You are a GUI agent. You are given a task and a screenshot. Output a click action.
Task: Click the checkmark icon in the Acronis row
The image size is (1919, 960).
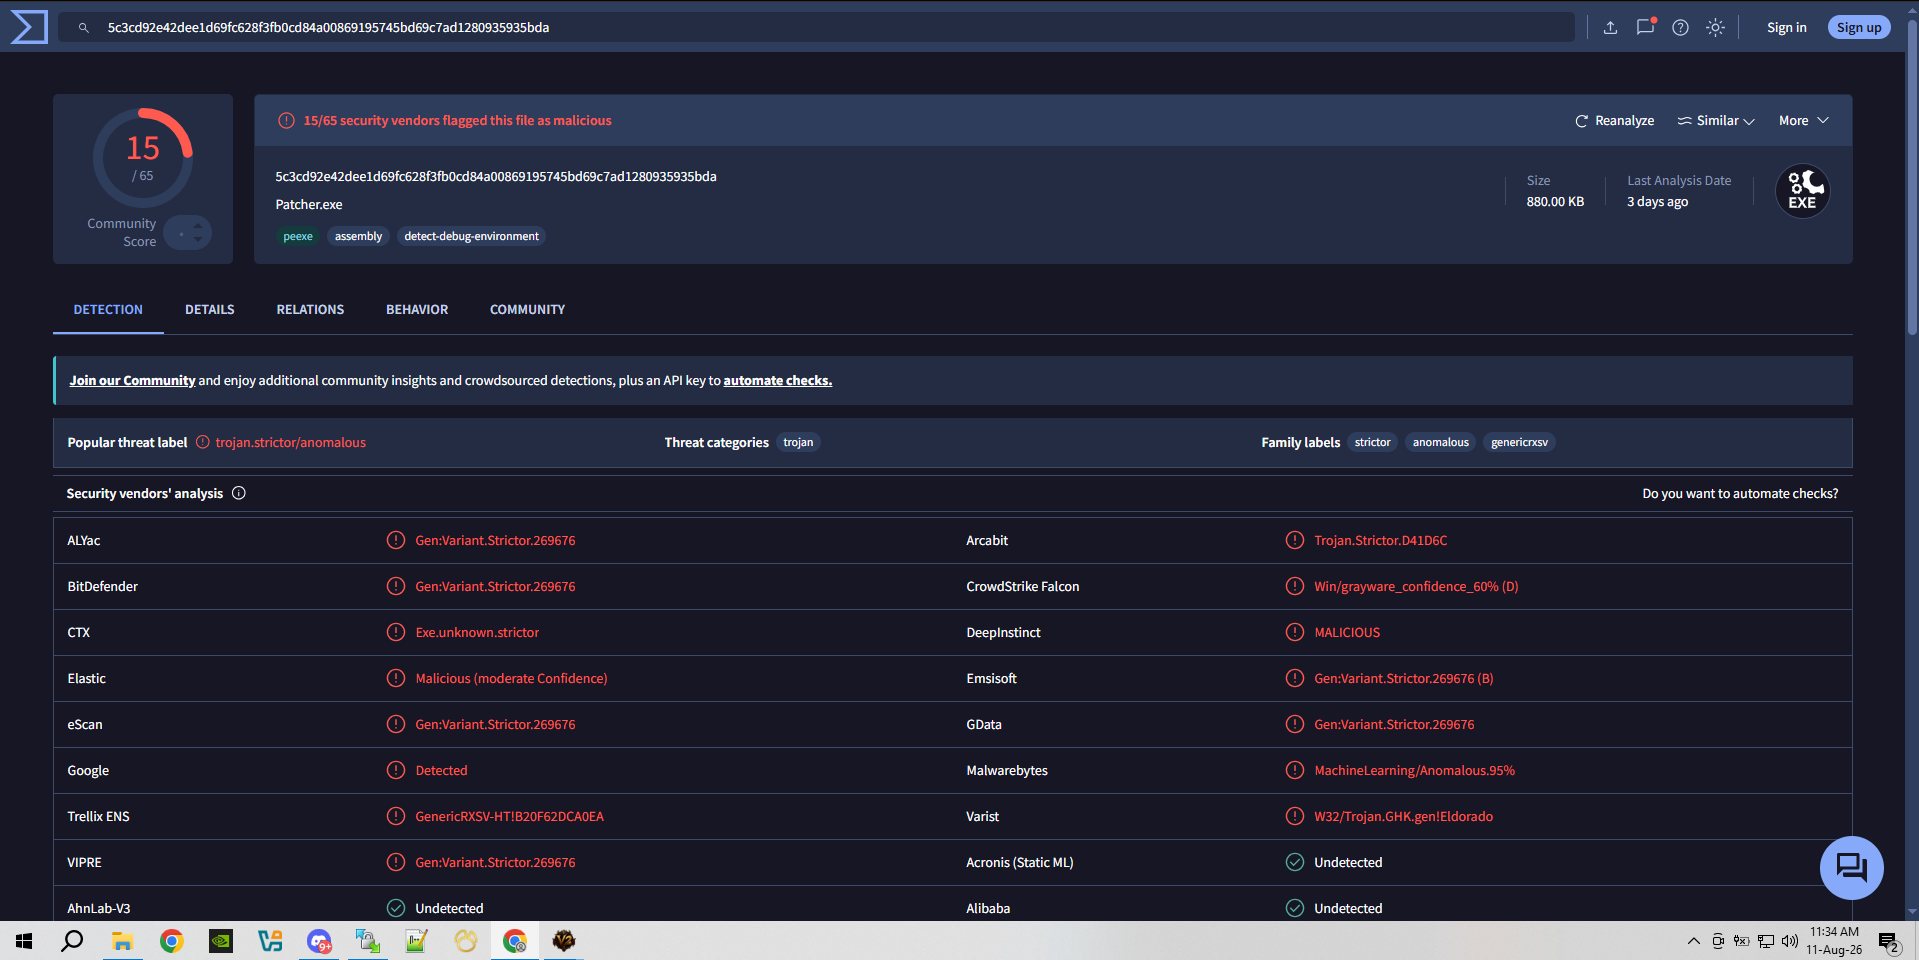[1295, 863]
